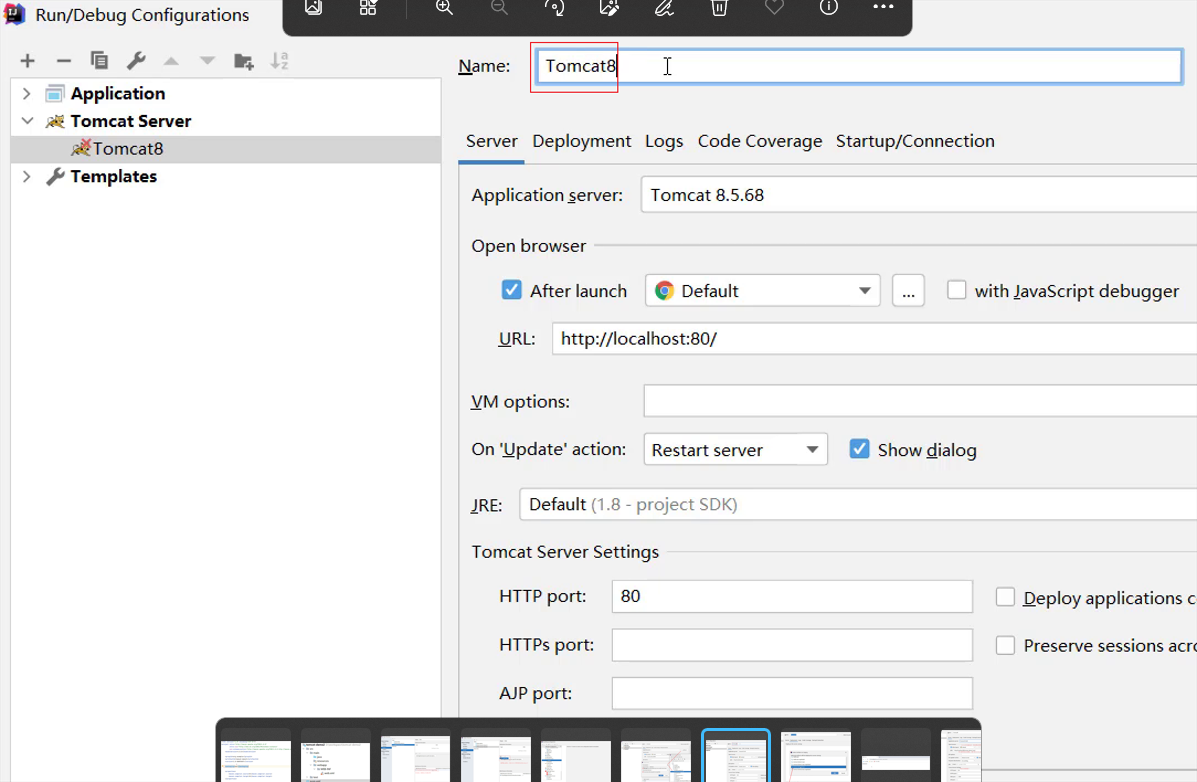Open the image gallery icon in viewer toolbar
This screenshot has width=1197, height=782.
[313, 8]
